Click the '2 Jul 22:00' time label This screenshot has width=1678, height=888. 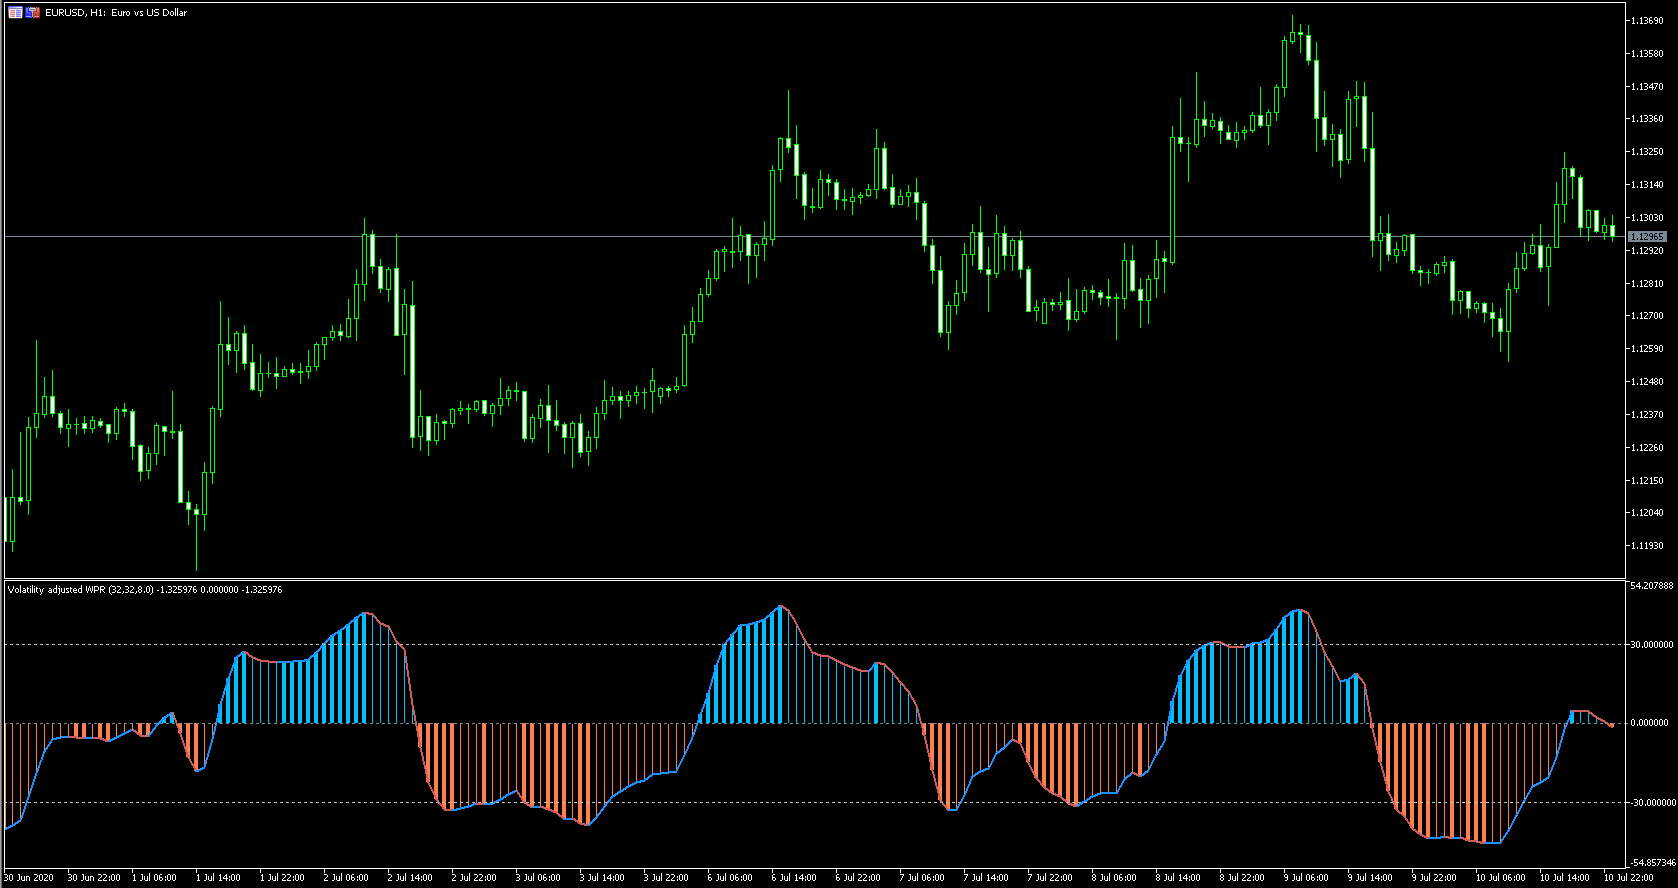474,878
